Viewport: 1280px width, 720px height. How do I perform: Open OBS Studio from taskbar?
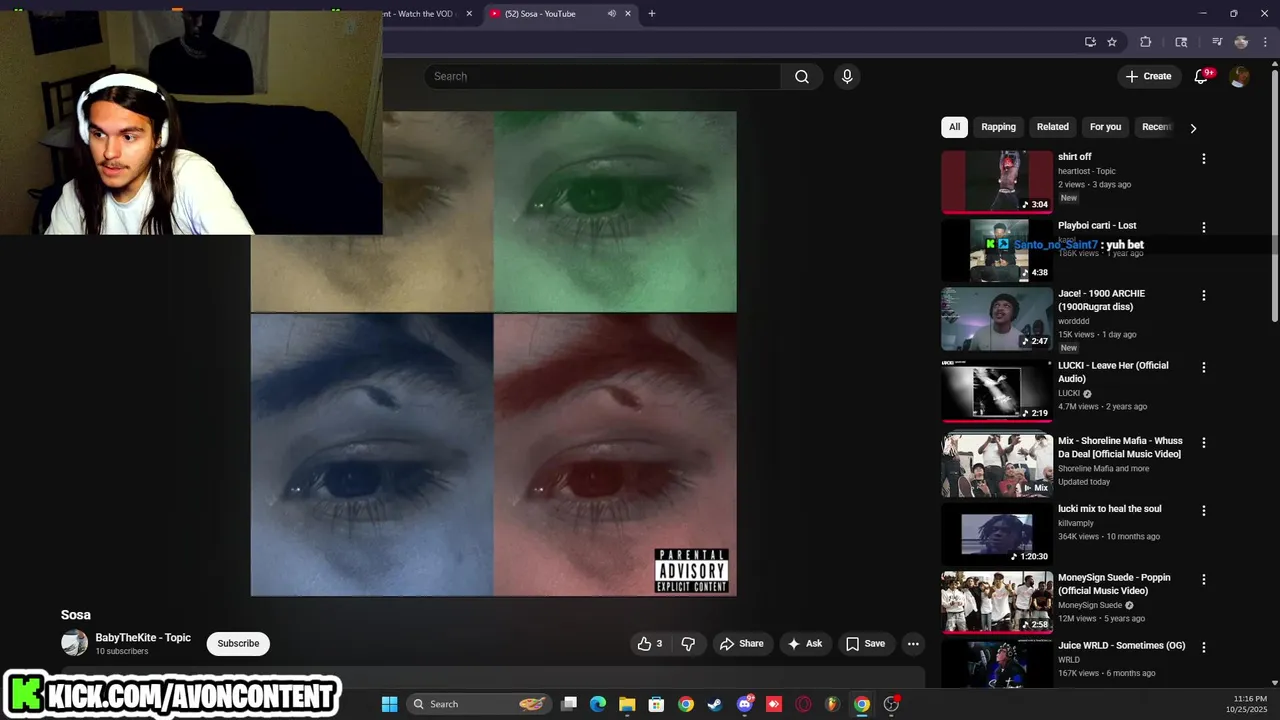[x=891, y=704]
